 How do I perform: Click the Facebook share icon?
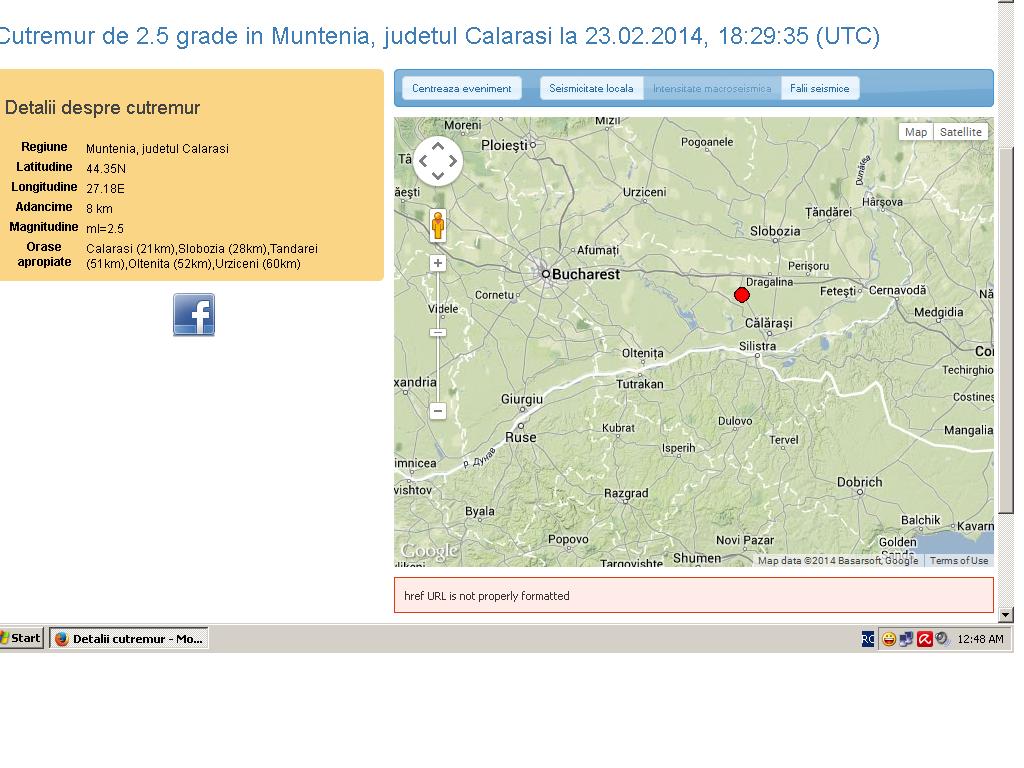(x=194, y=315)
